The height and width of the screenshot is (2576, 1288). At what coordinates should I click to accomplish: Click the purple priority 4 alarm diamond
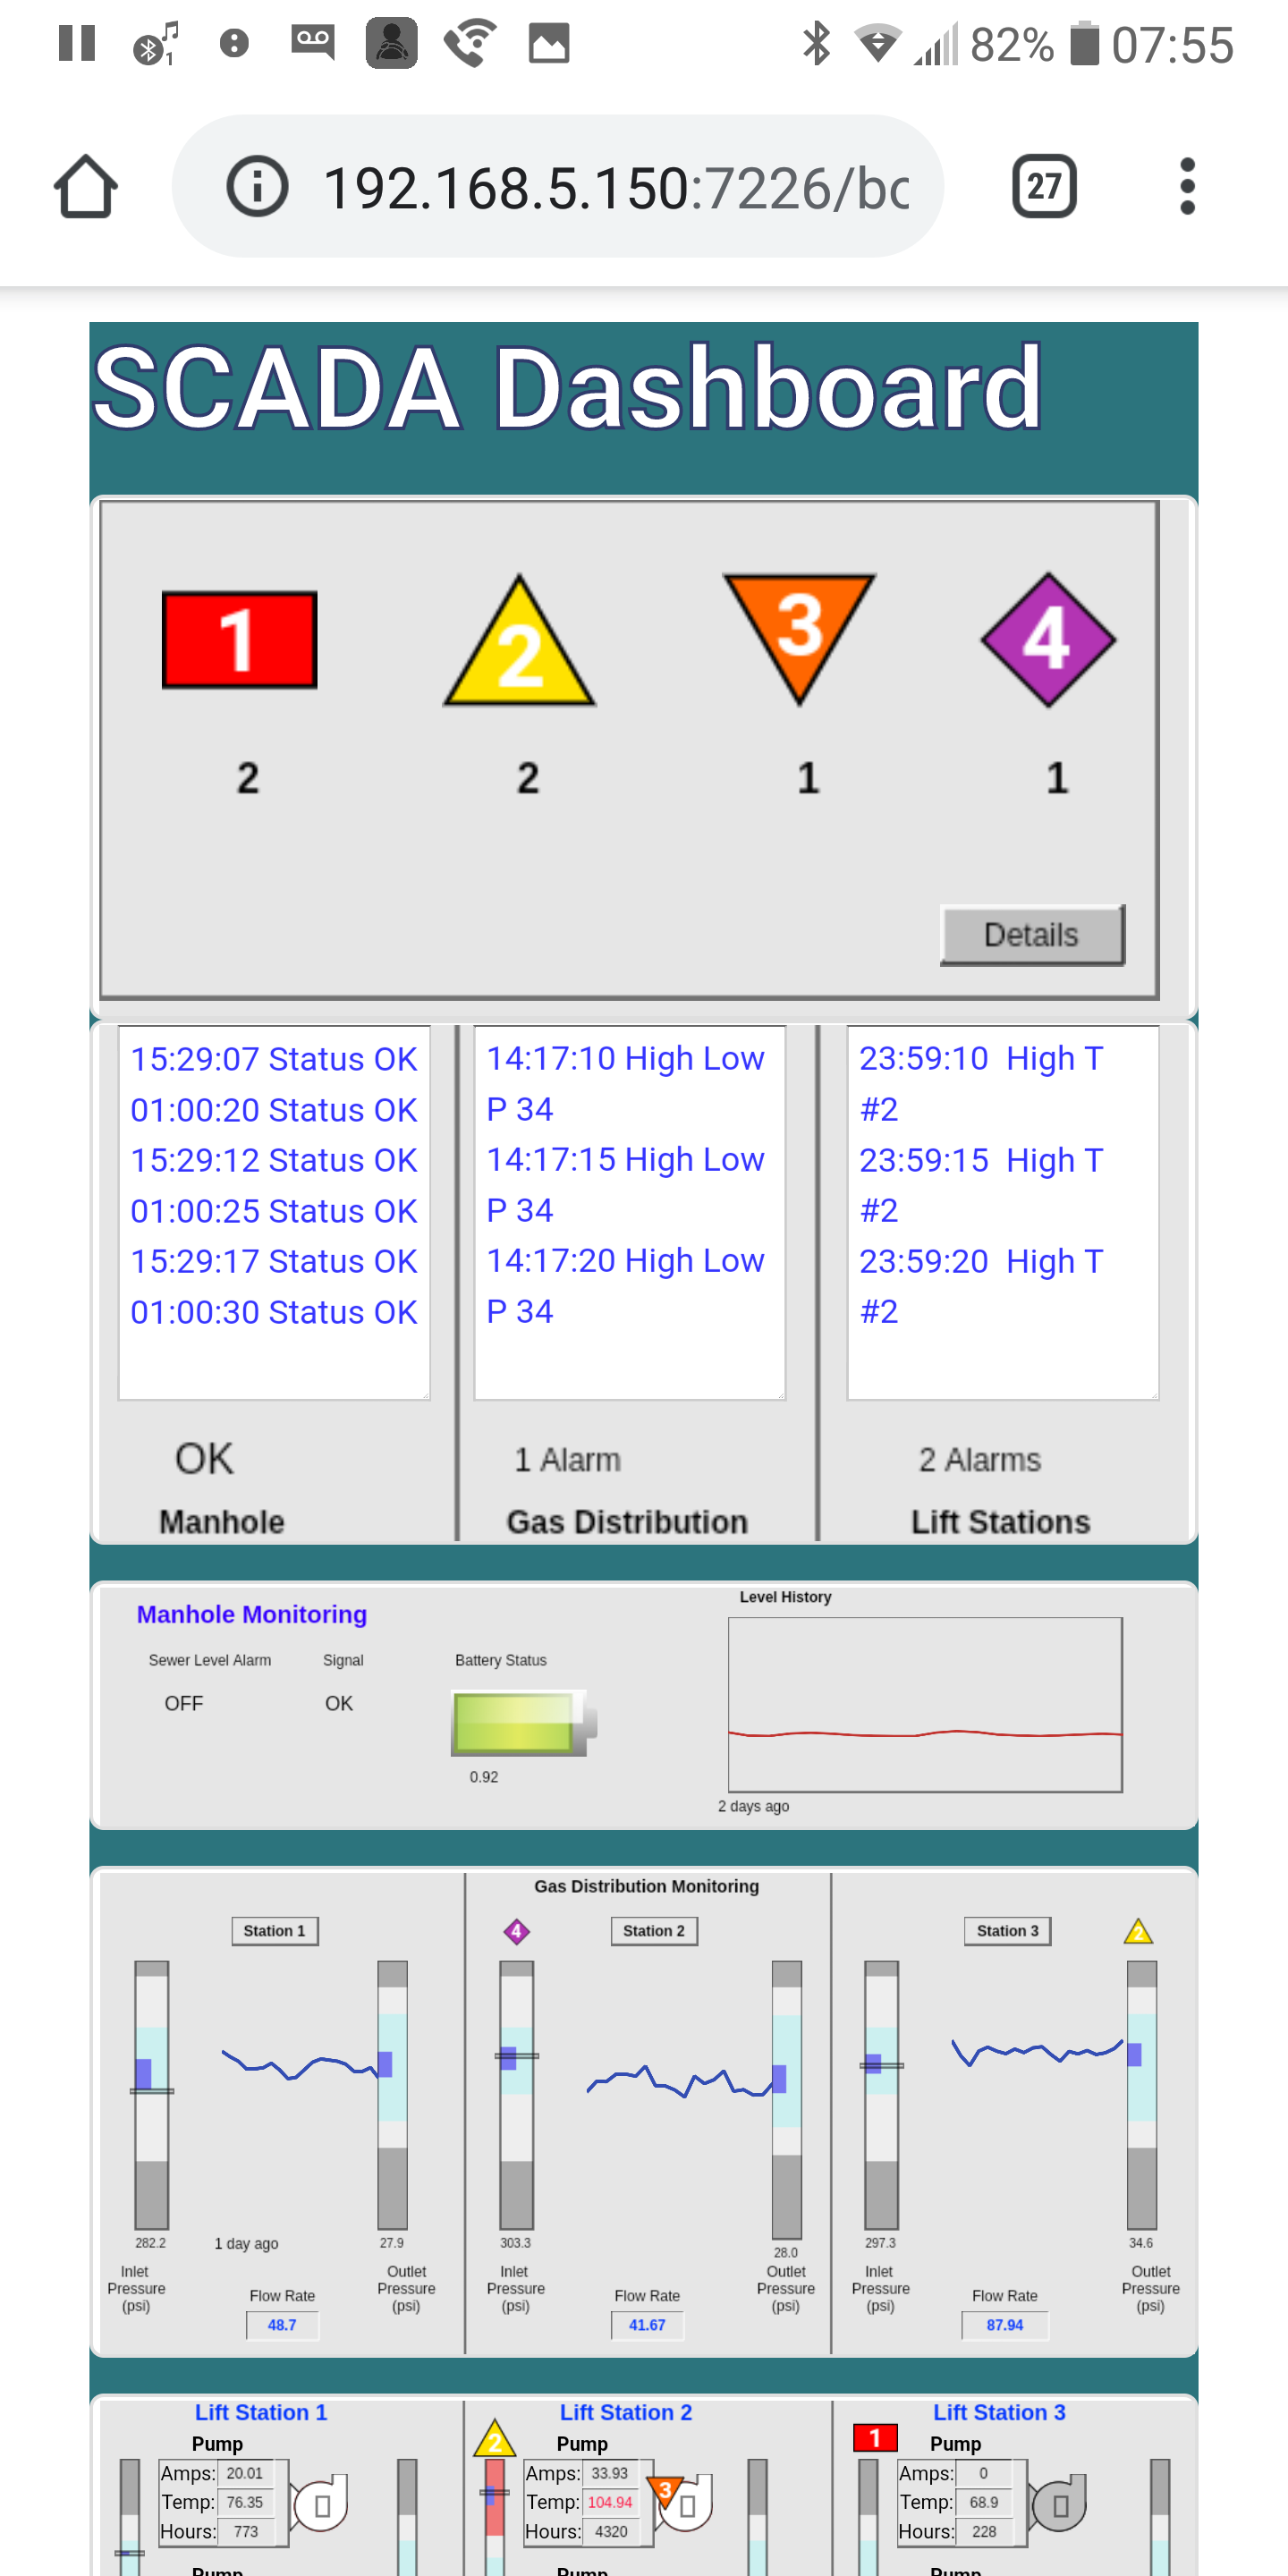(x=1047, y=640)
